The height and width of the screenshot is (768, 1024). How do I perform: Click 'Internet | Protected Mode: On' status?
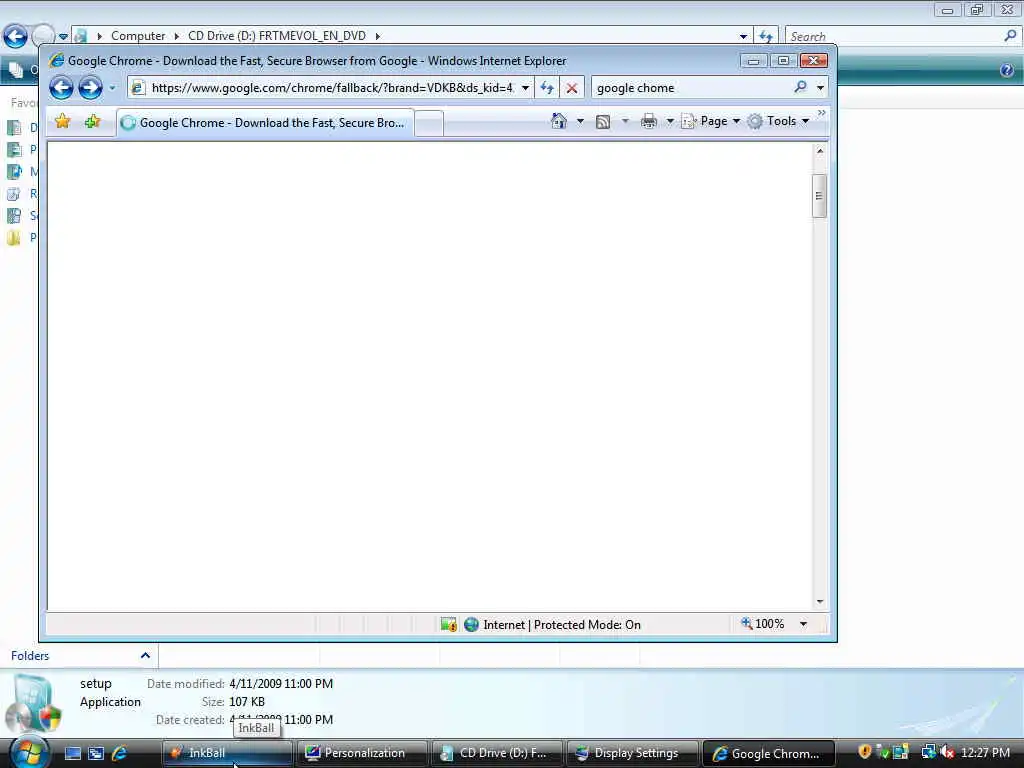coord(562,625)
